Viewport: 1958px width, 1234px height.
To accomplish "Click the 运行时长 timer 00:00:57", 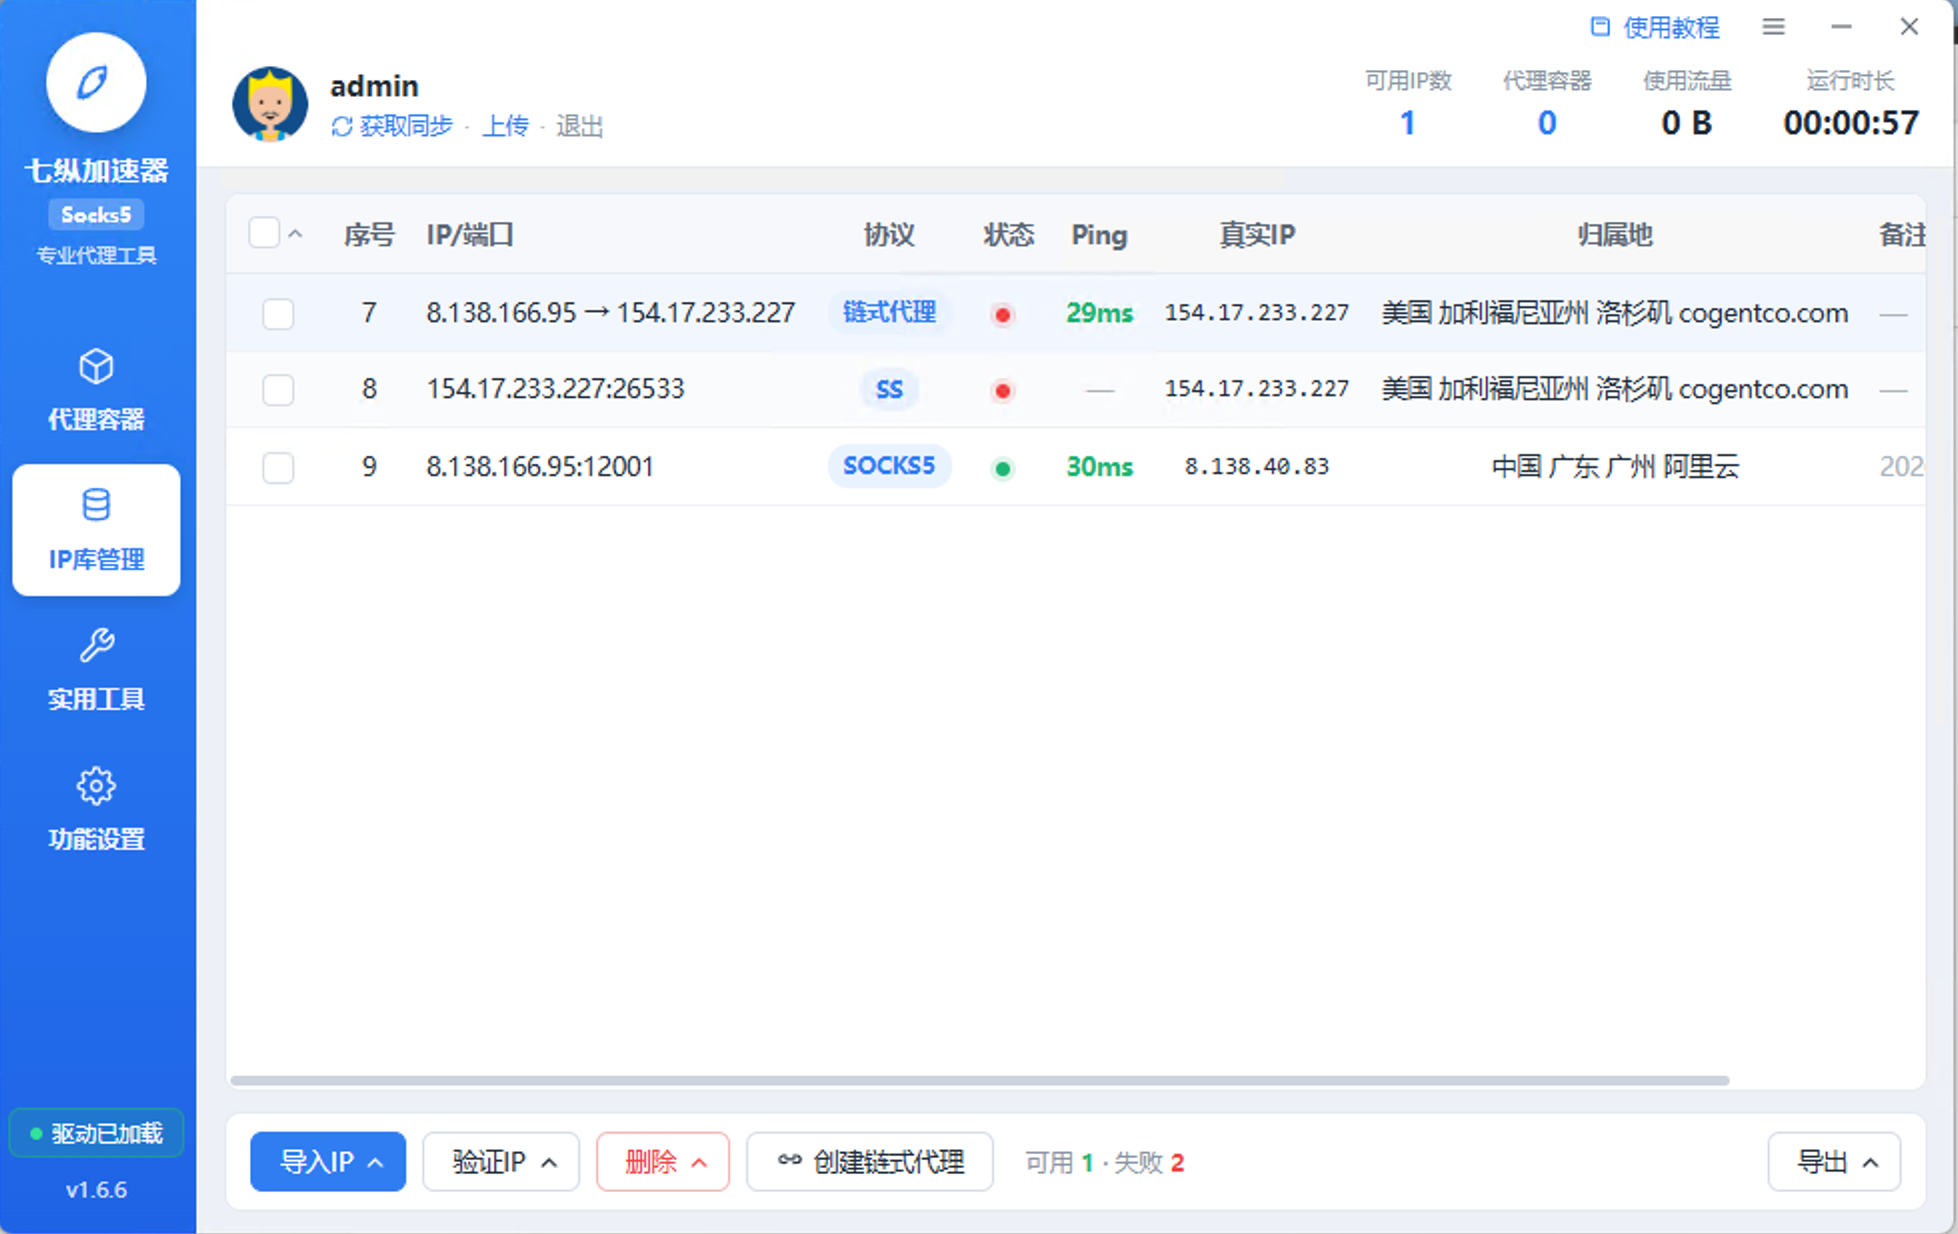I will click(x=1851, y=123).
